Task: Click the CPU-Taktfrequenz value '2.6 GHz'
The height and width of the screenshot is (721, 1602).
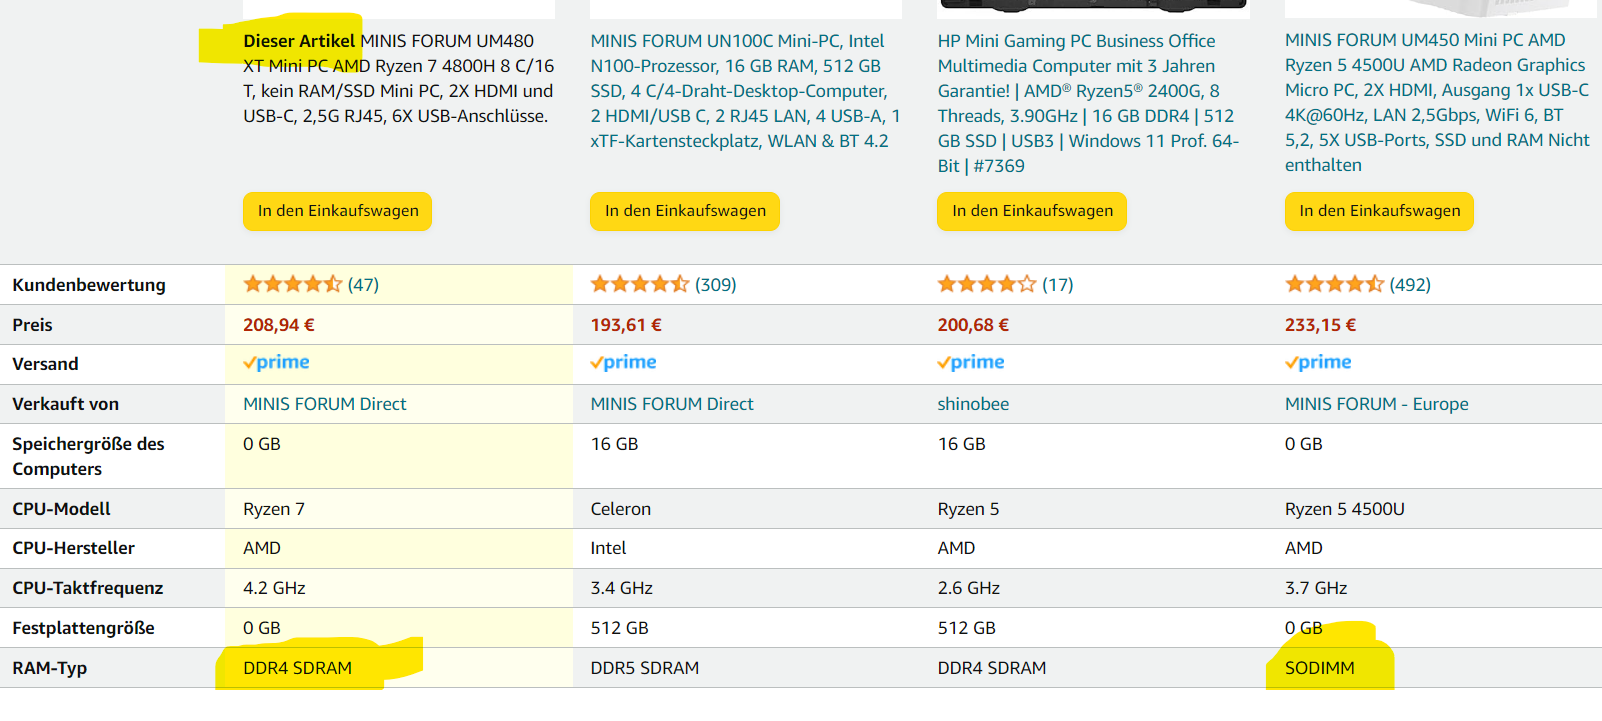Action: click(968, 588)
